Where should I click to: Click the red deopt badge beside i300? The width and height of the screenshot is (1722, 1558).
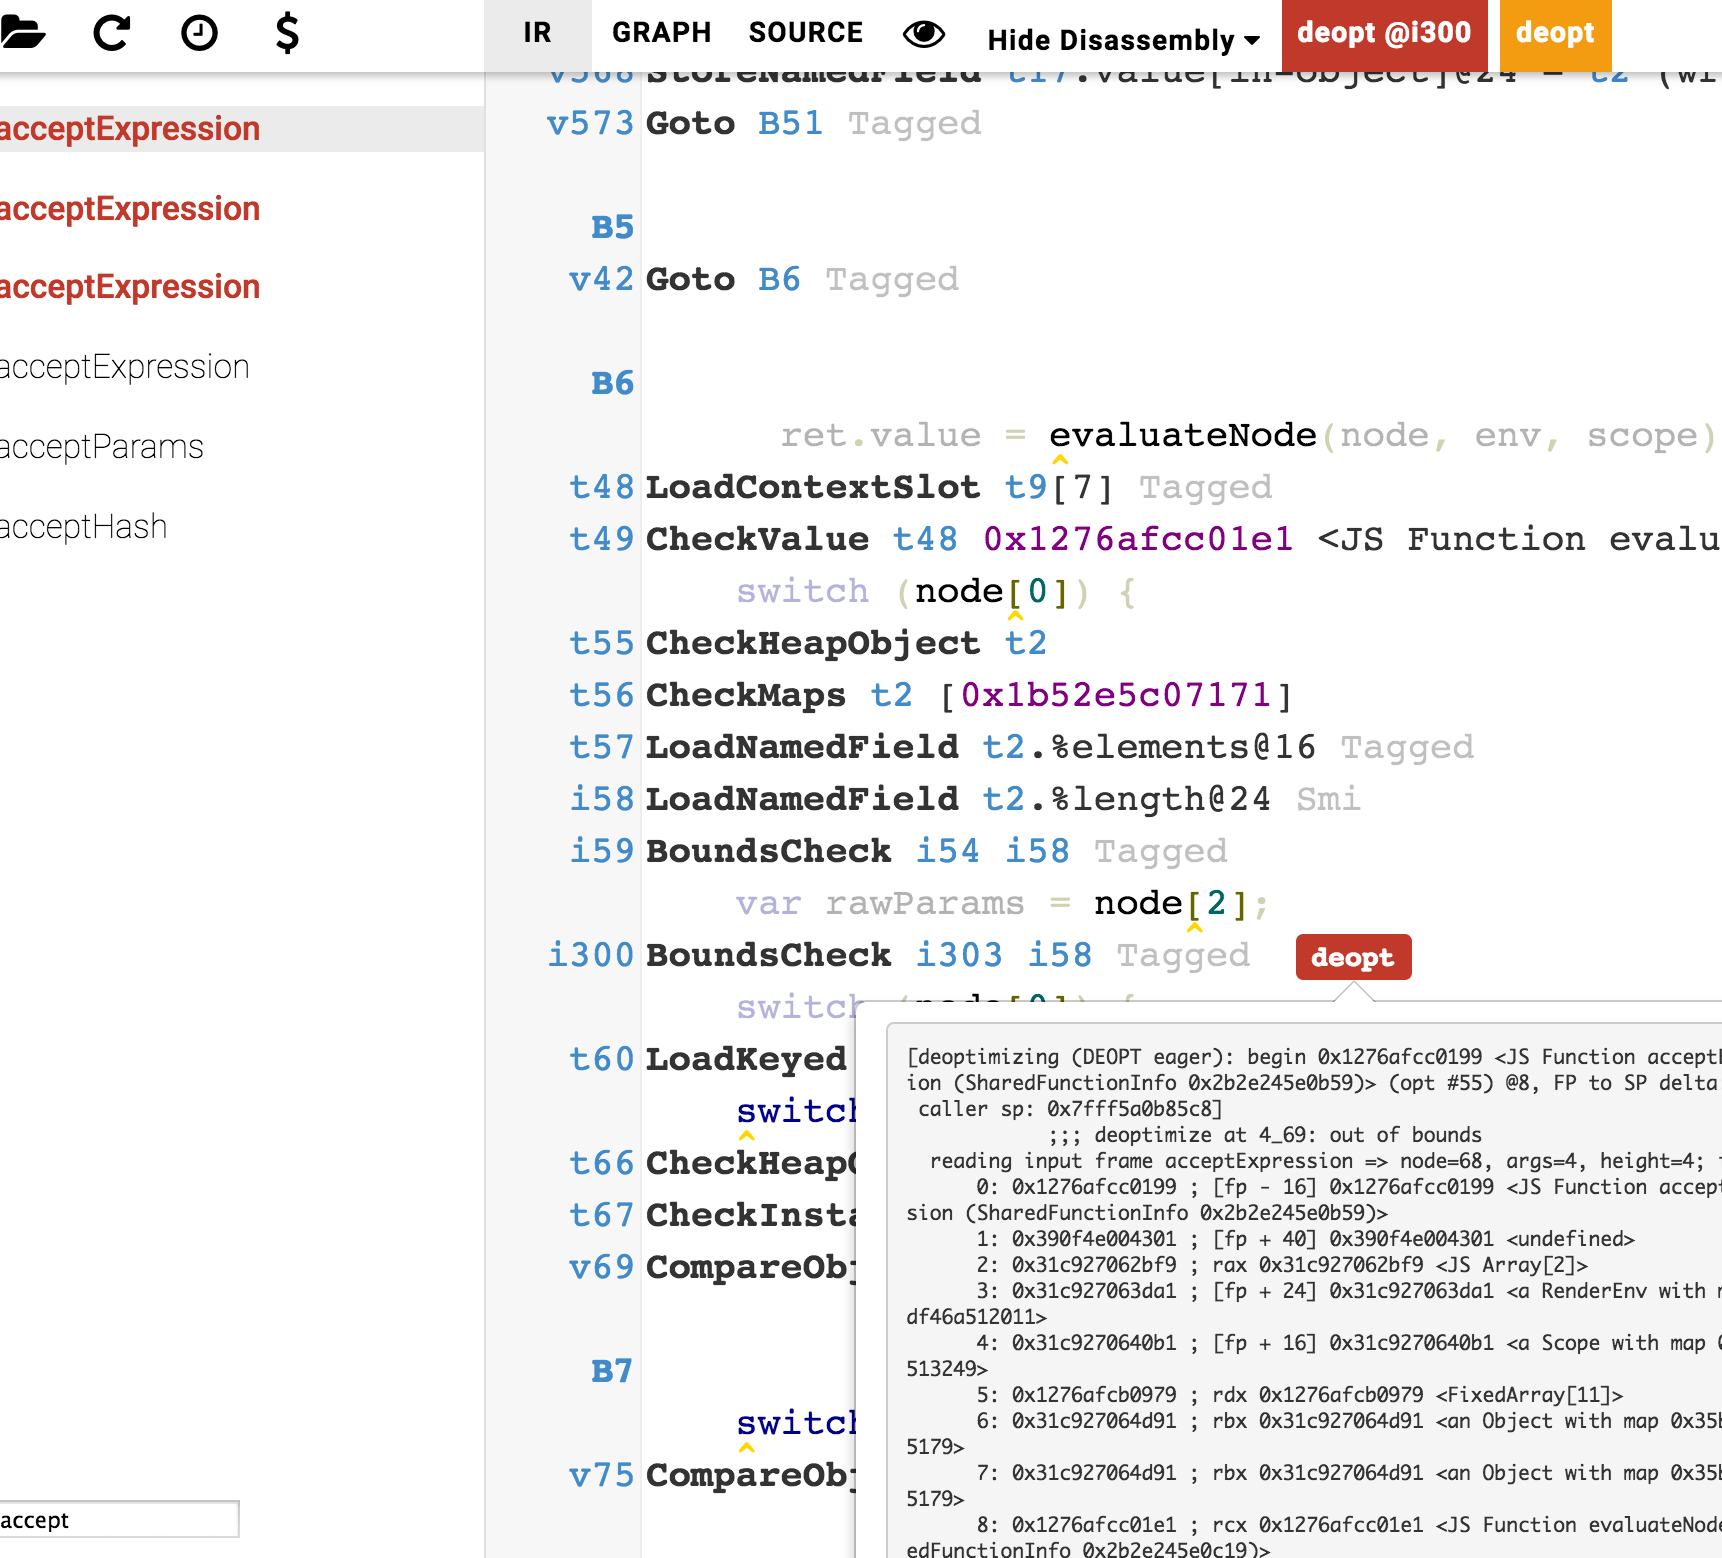point(1353,957)
